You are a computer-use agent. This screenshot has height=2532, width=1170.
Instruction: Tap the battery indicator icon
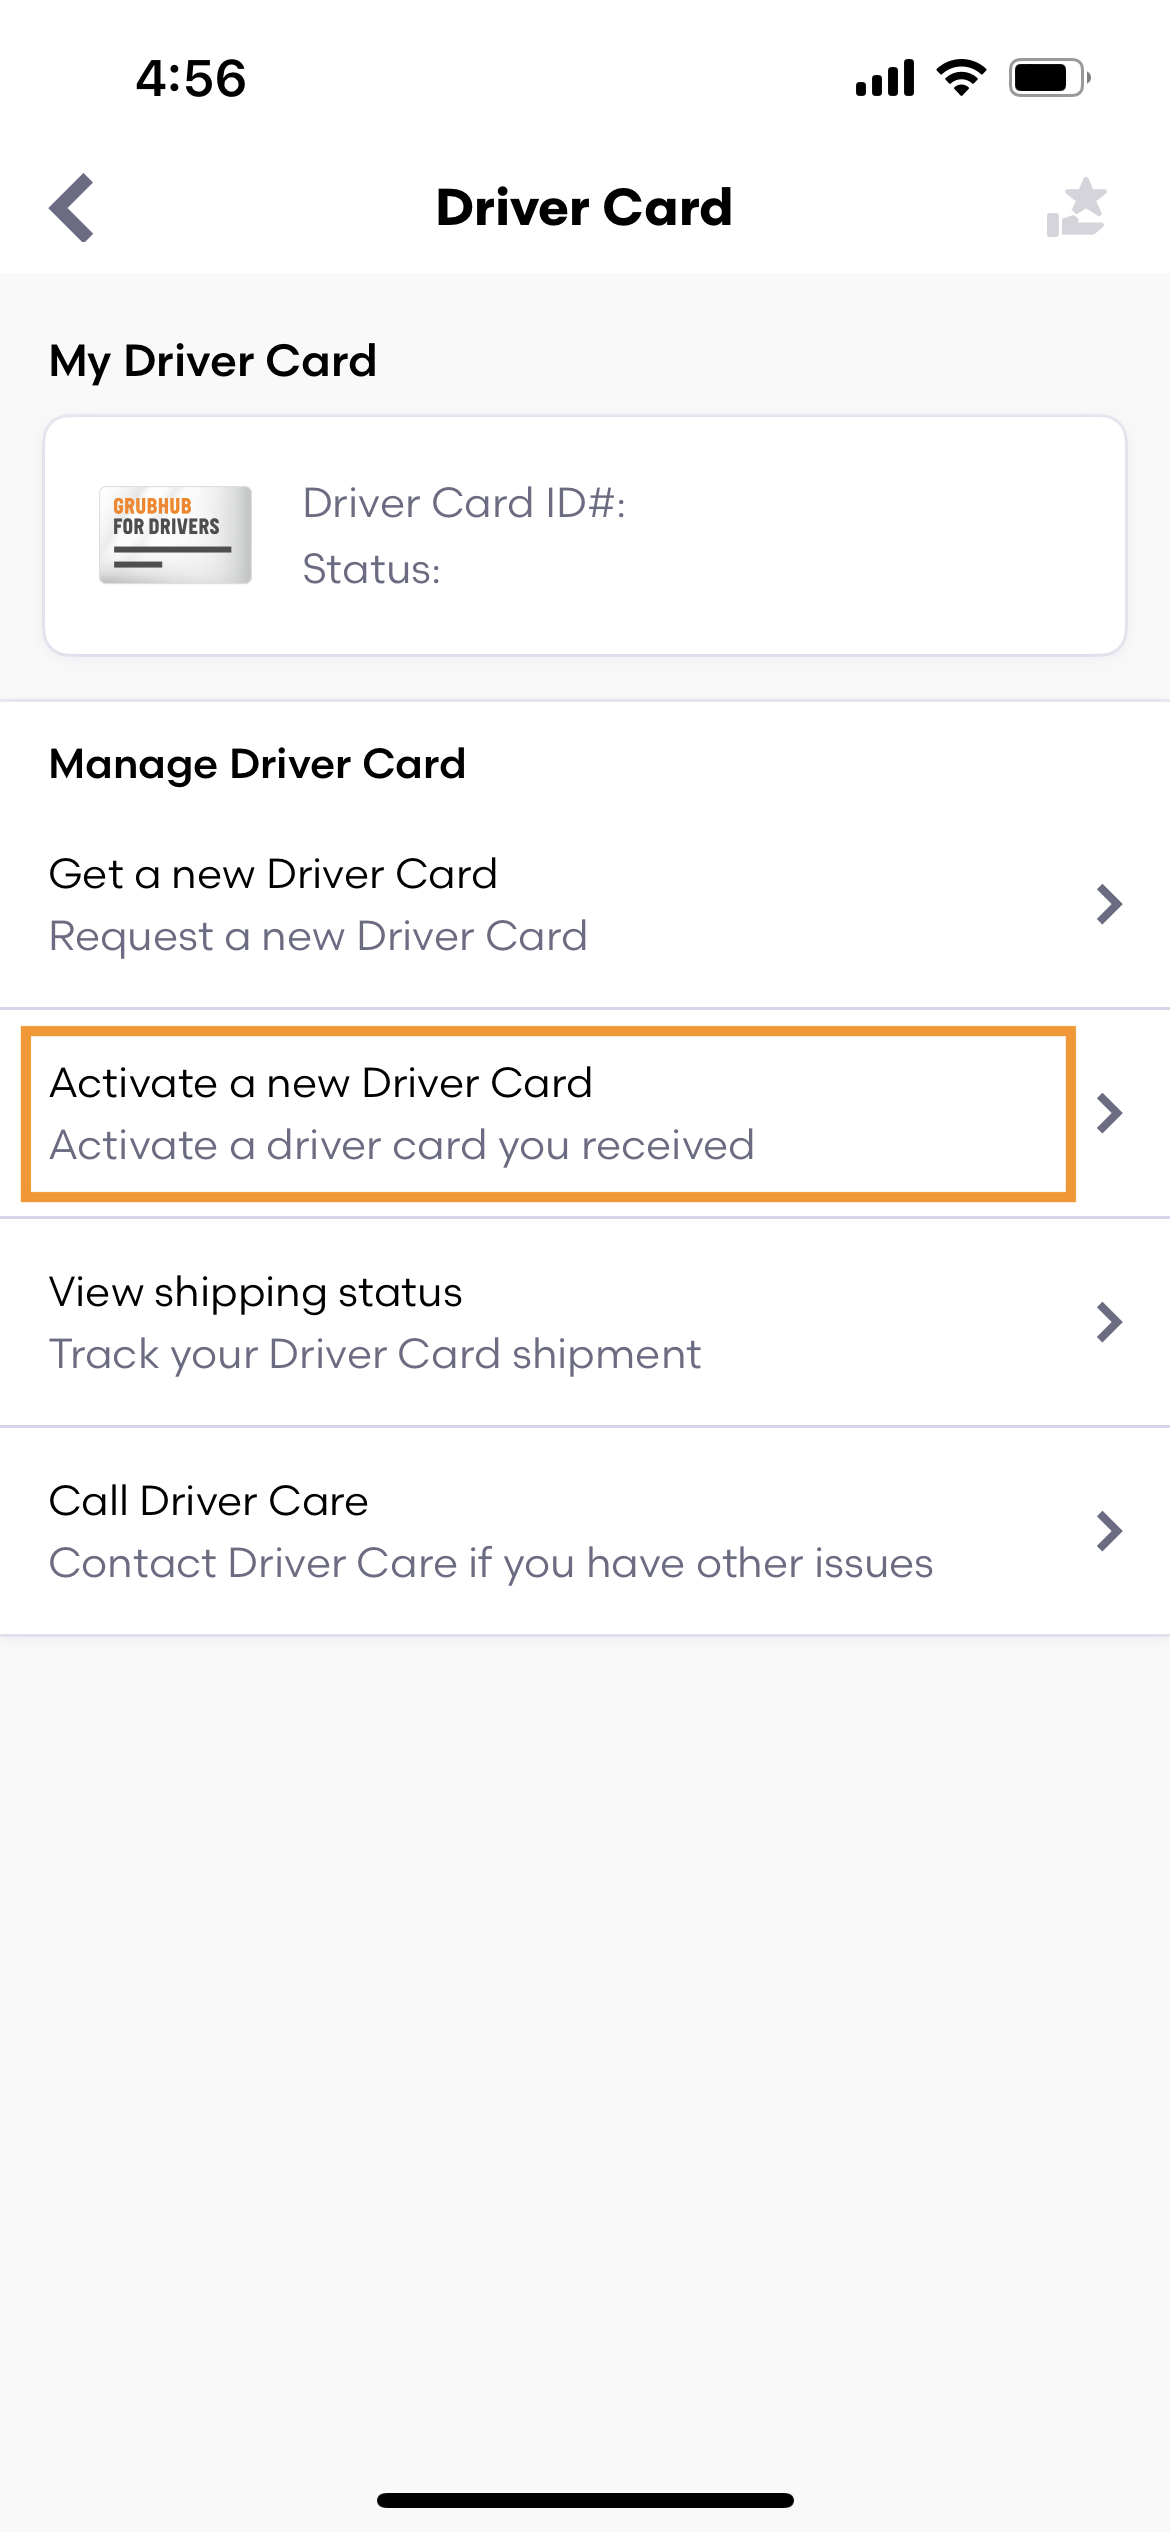pos(1049,77)
